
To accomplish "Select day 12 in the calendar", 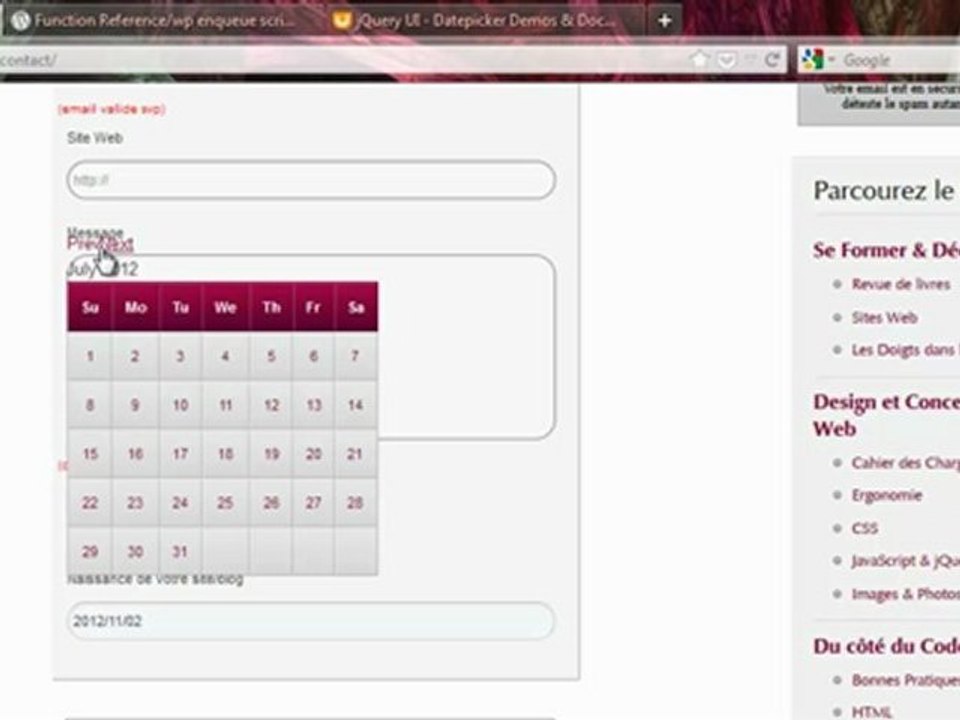I will tap(271, 405).
